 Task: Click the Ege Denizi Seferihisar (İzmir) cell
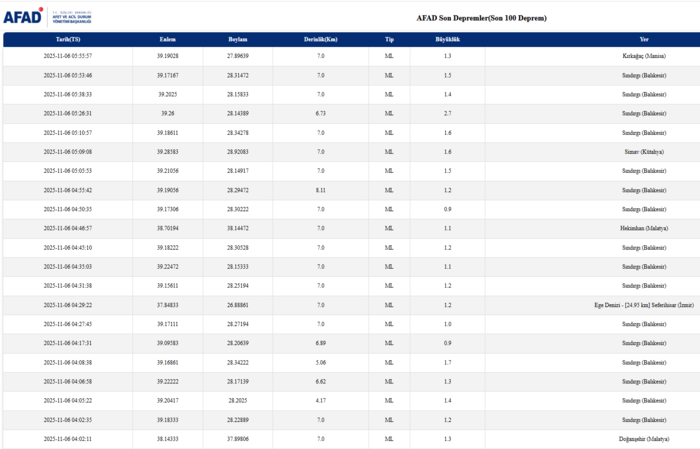[x=645, y=305]
